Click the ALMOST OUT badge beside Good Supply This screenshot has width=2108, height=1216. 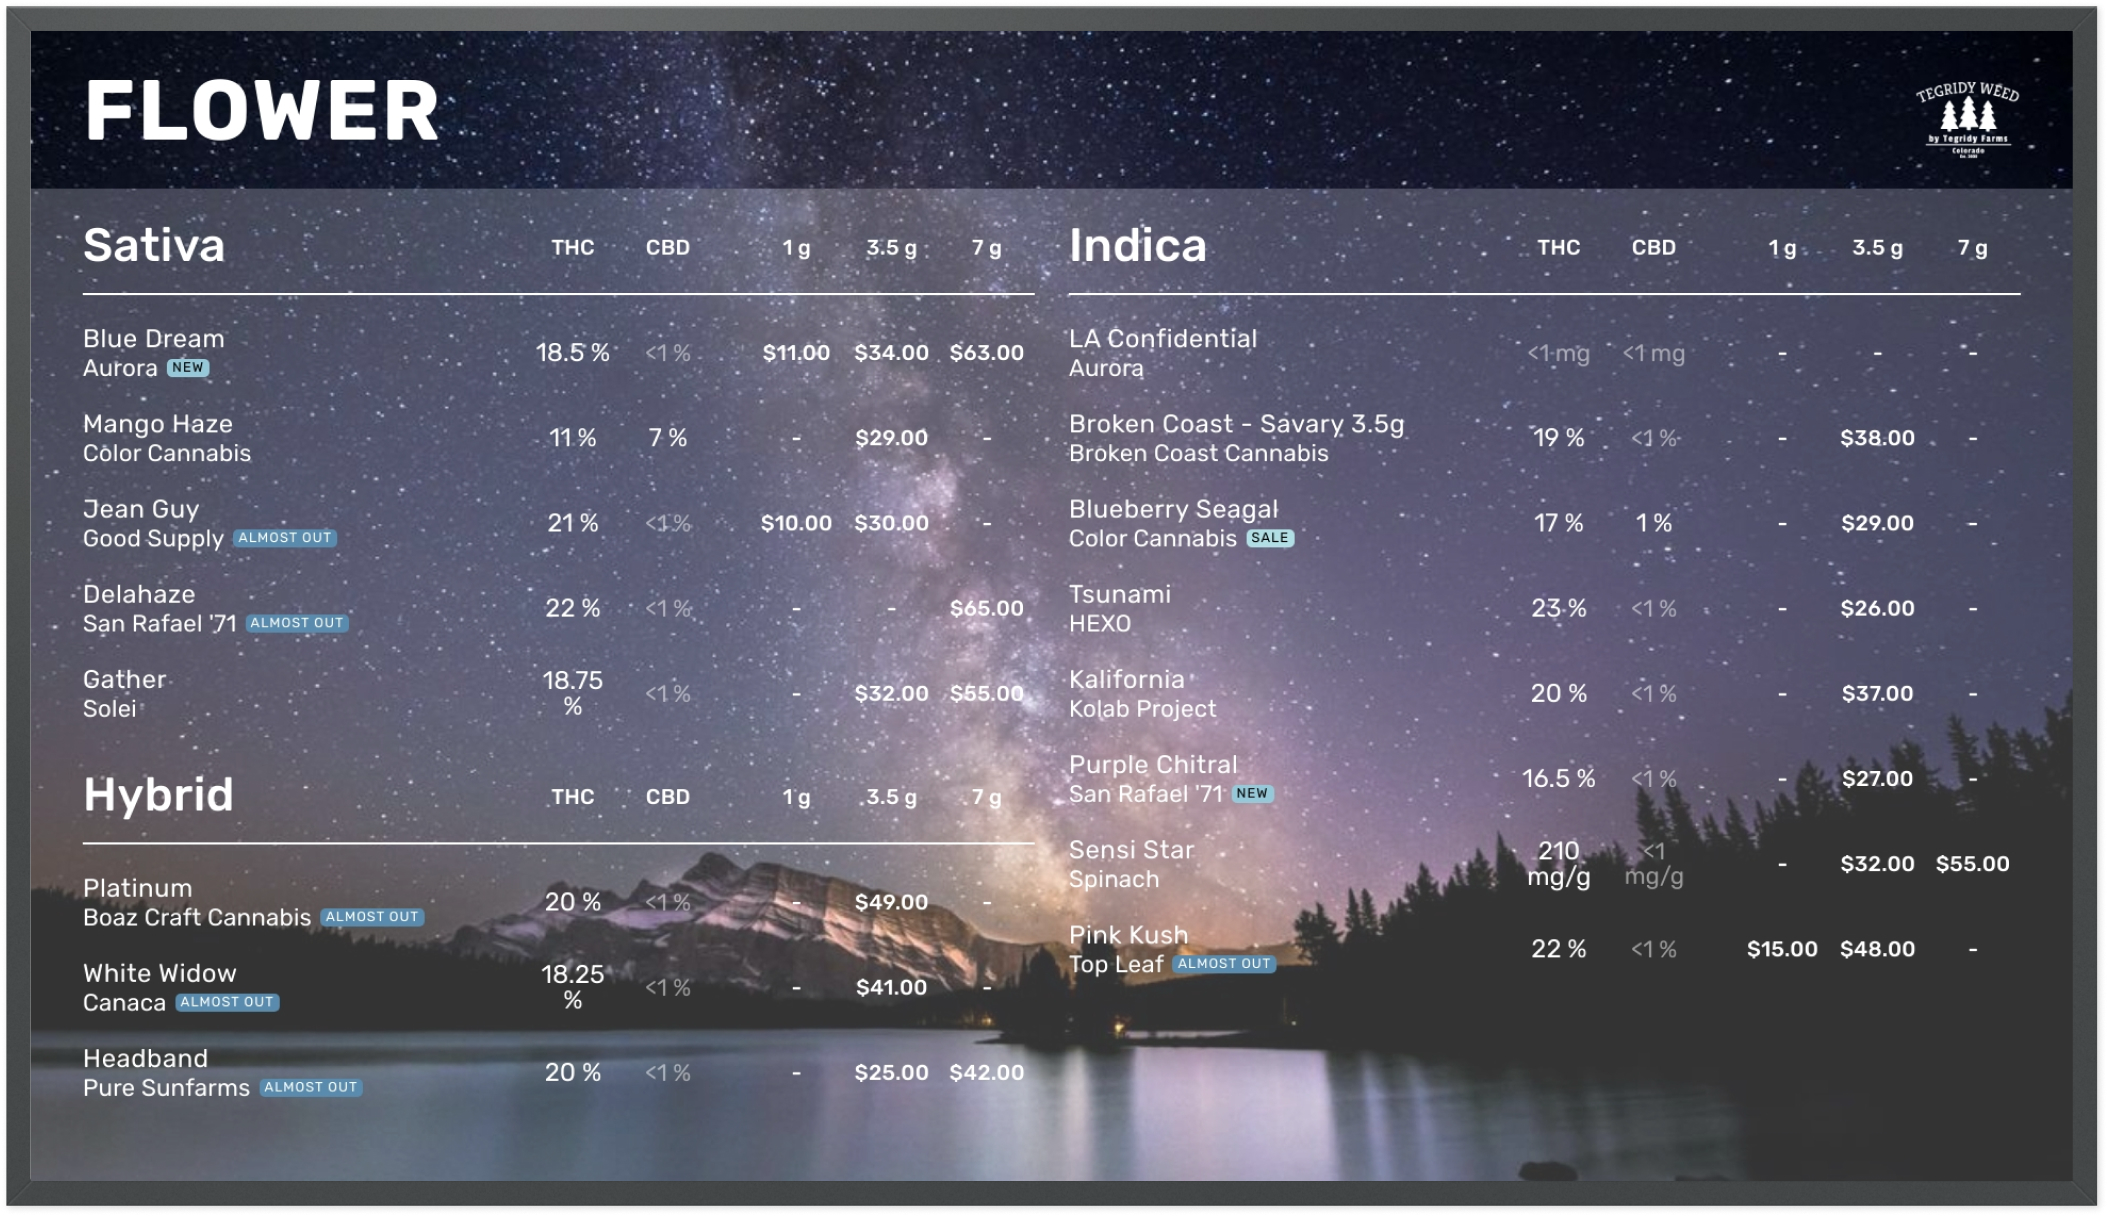pyautogui.click(x=285, y=538)
